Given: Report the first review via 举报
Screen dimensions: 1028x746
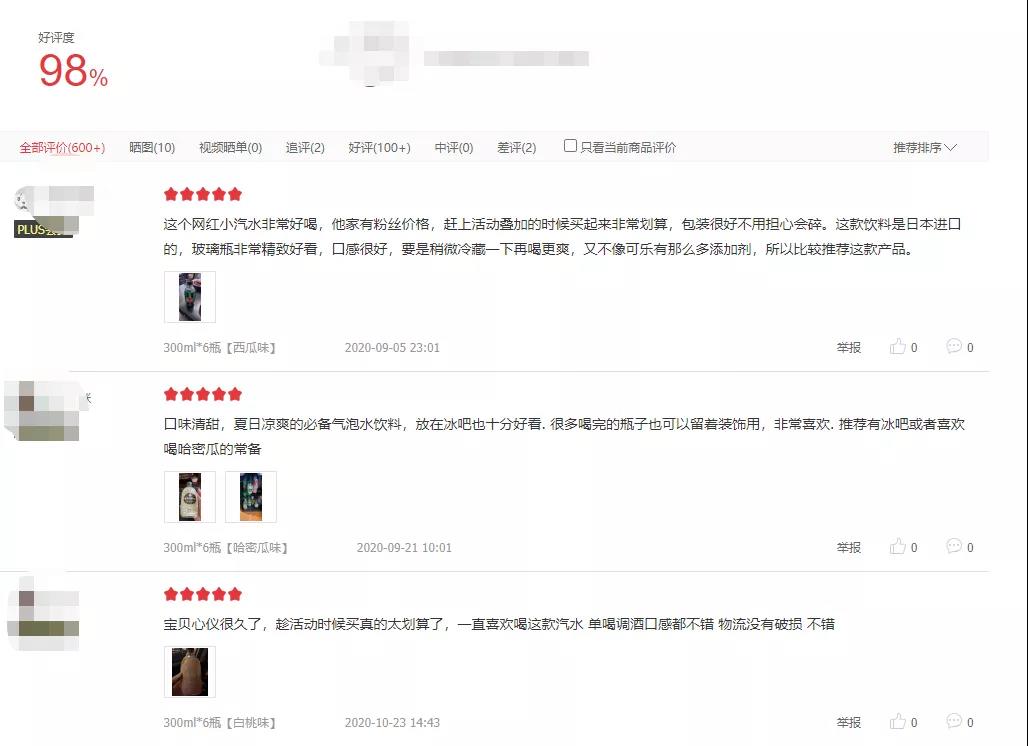Looking at the screenshot, I should click(x=848, y=347).
